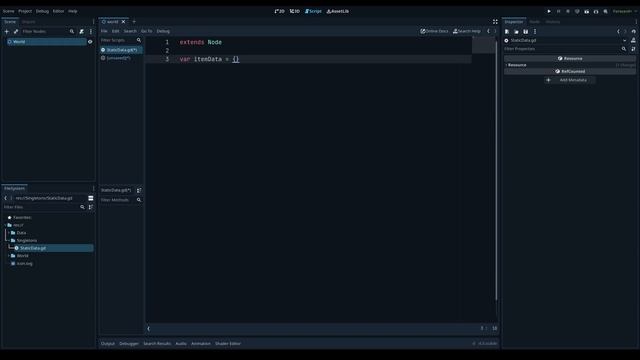
Task: Toggle alphabetical sorting of methods list
Action: click(139, 190)
